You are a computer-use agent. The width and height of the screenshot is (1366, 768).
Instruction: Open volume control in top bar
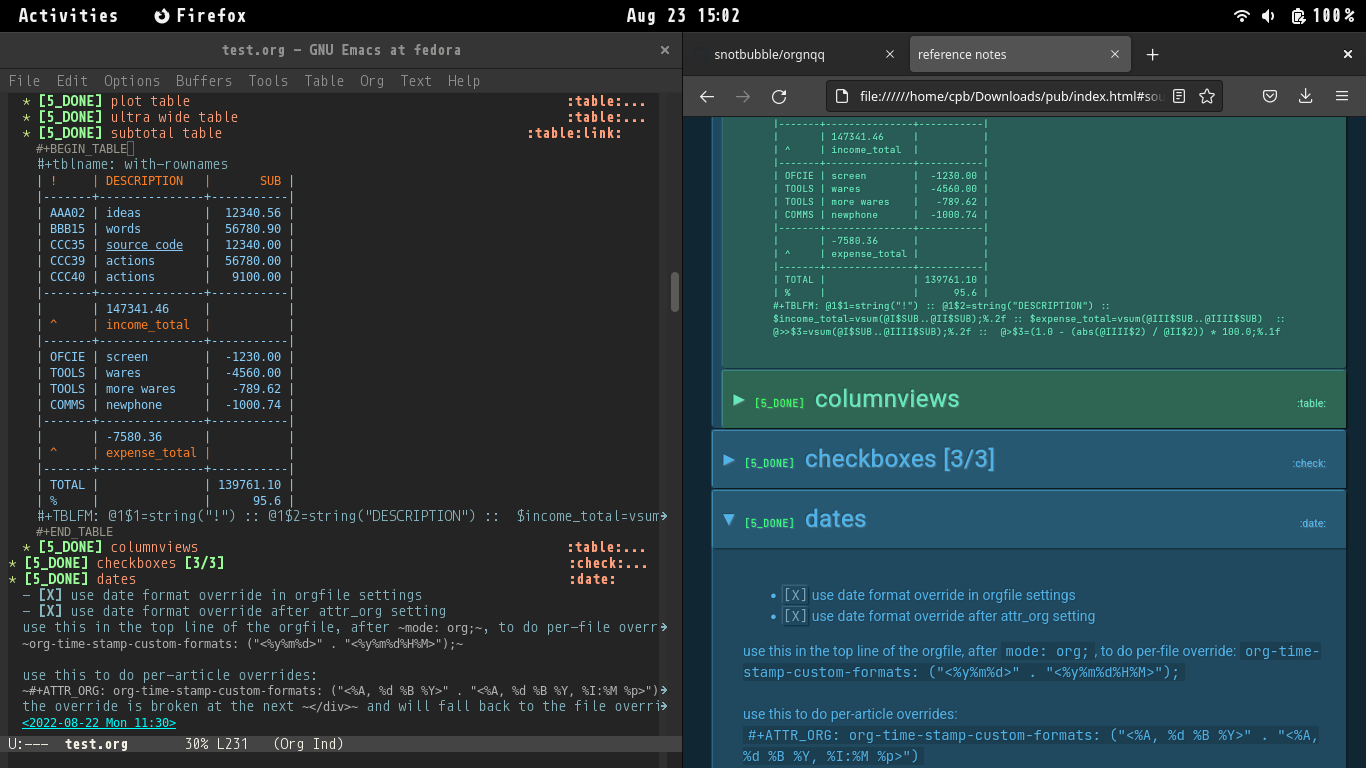click(x=1268, y=16)
